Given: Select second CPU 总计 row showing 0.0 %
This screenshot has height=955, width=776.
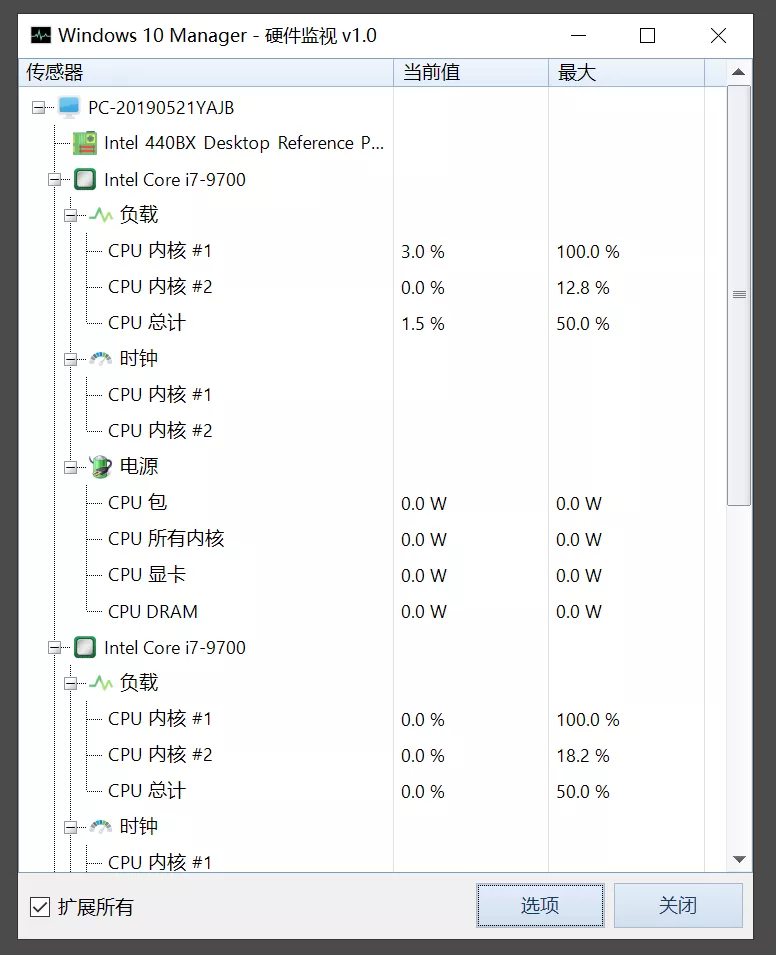Looking at the screenshot, I should pyautogui.click(x=147, y=791).
